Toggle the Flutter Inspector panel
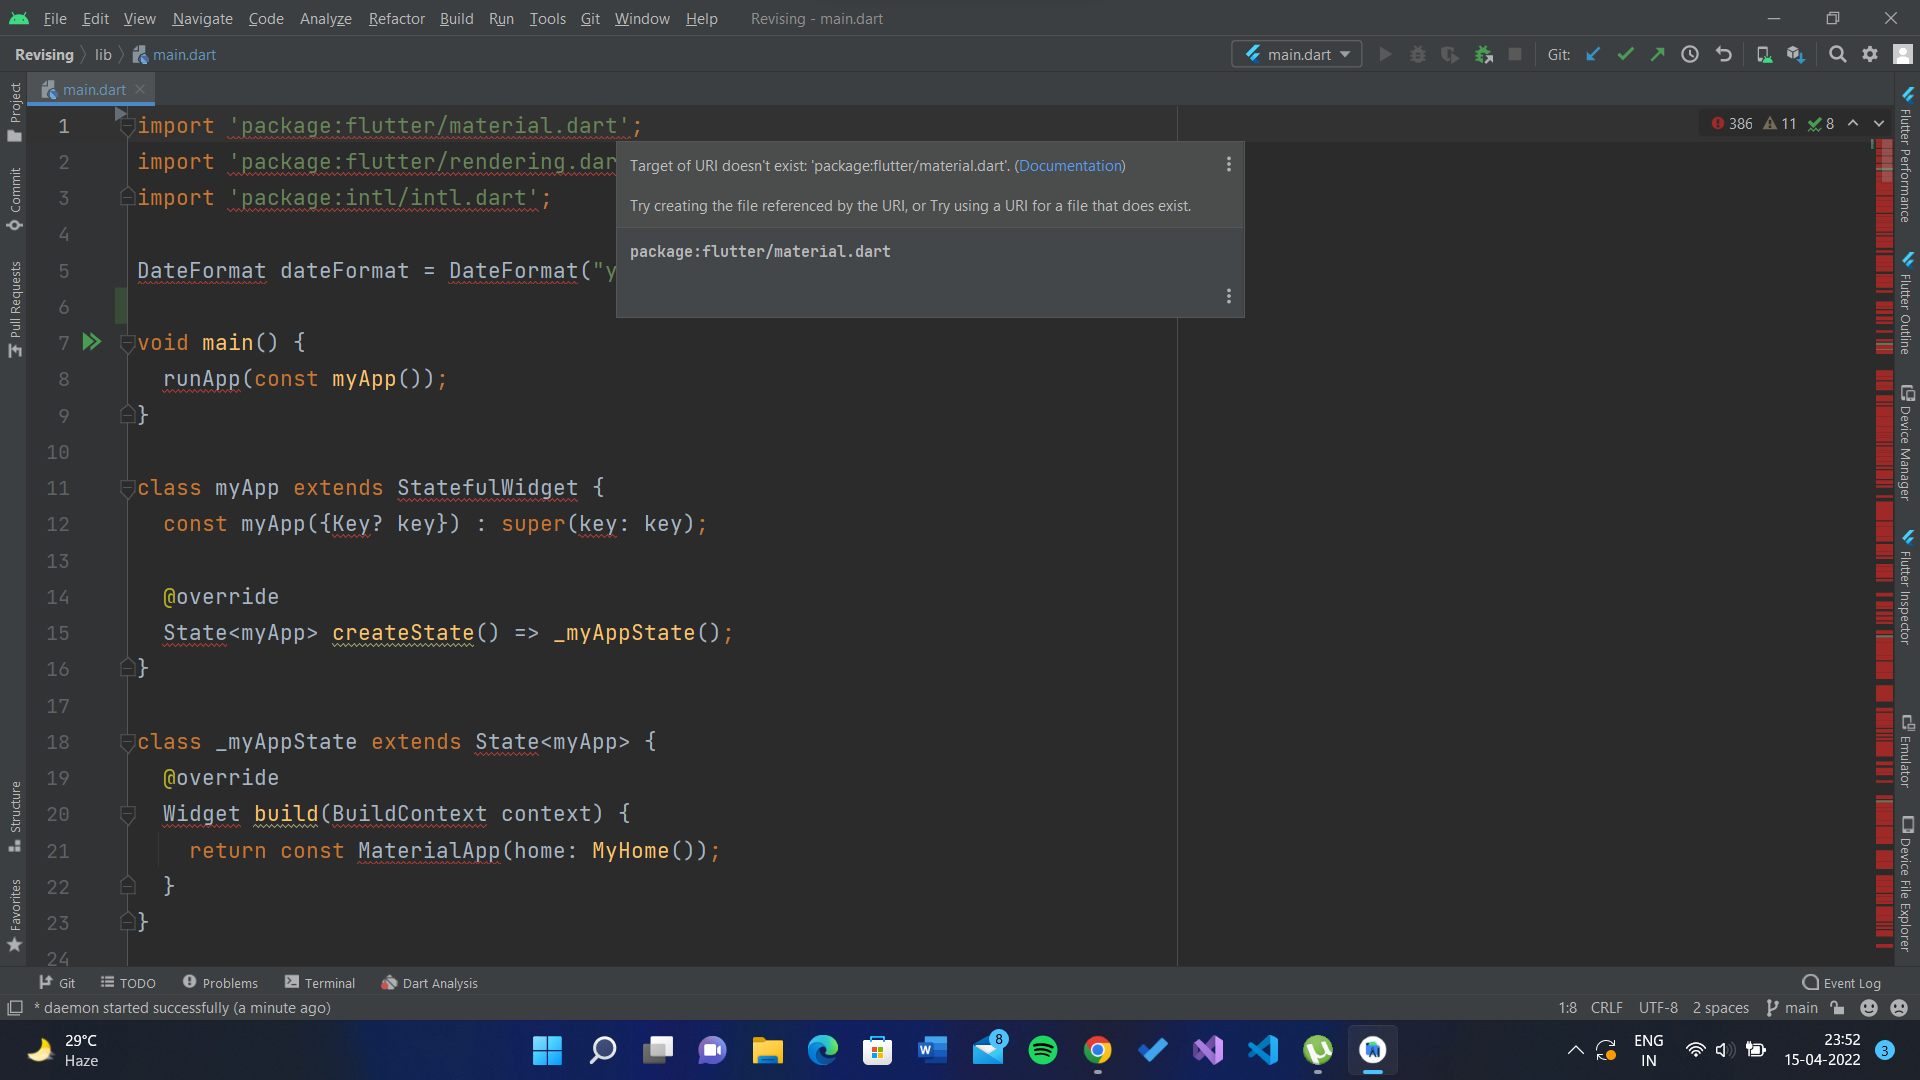This screenshot has width=1920, height=1080. 1906,588
